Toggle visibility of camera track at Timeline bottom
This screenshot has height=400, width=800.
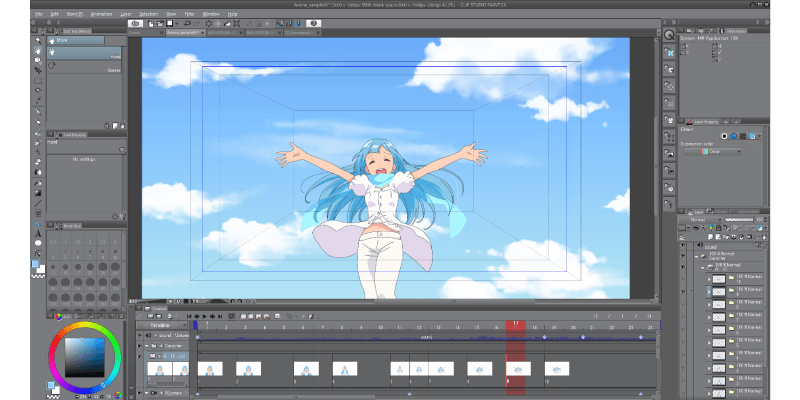(140, 393)
